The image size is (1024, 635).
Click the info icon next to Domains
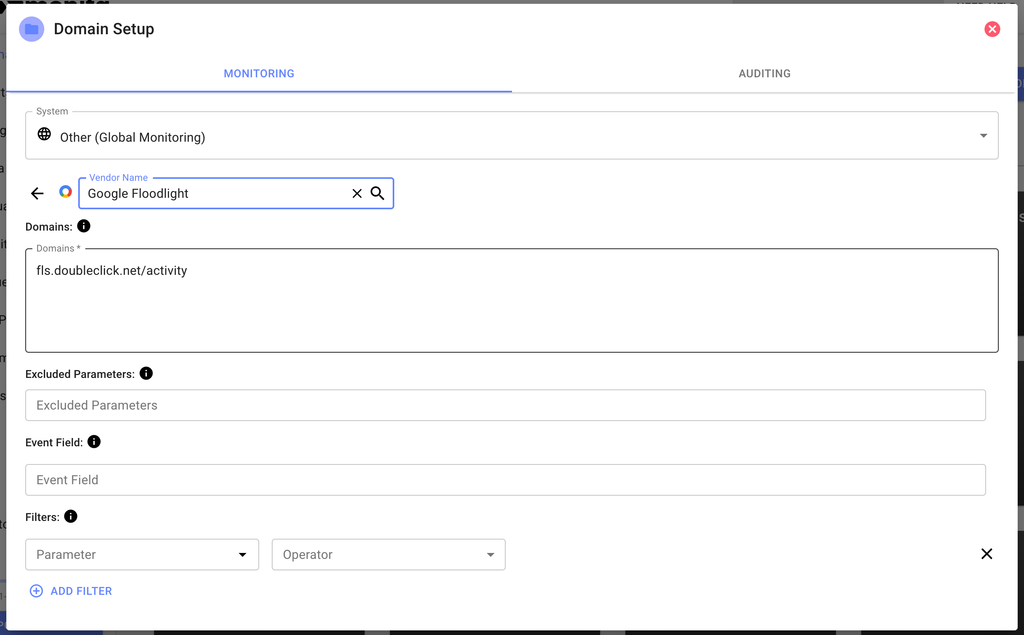[84, 226]
